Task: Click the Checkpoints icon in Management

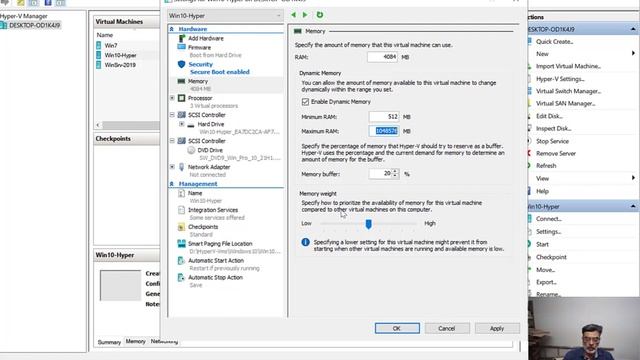Action: pos(182,227)
